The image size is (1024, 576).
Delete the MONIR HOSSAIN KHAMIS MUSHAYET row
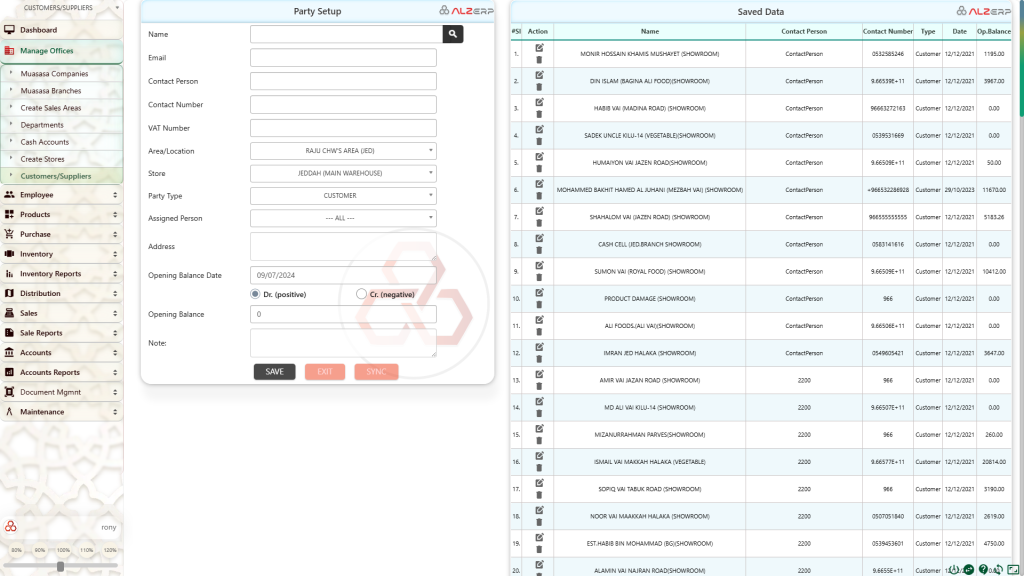tap(539, 59)
